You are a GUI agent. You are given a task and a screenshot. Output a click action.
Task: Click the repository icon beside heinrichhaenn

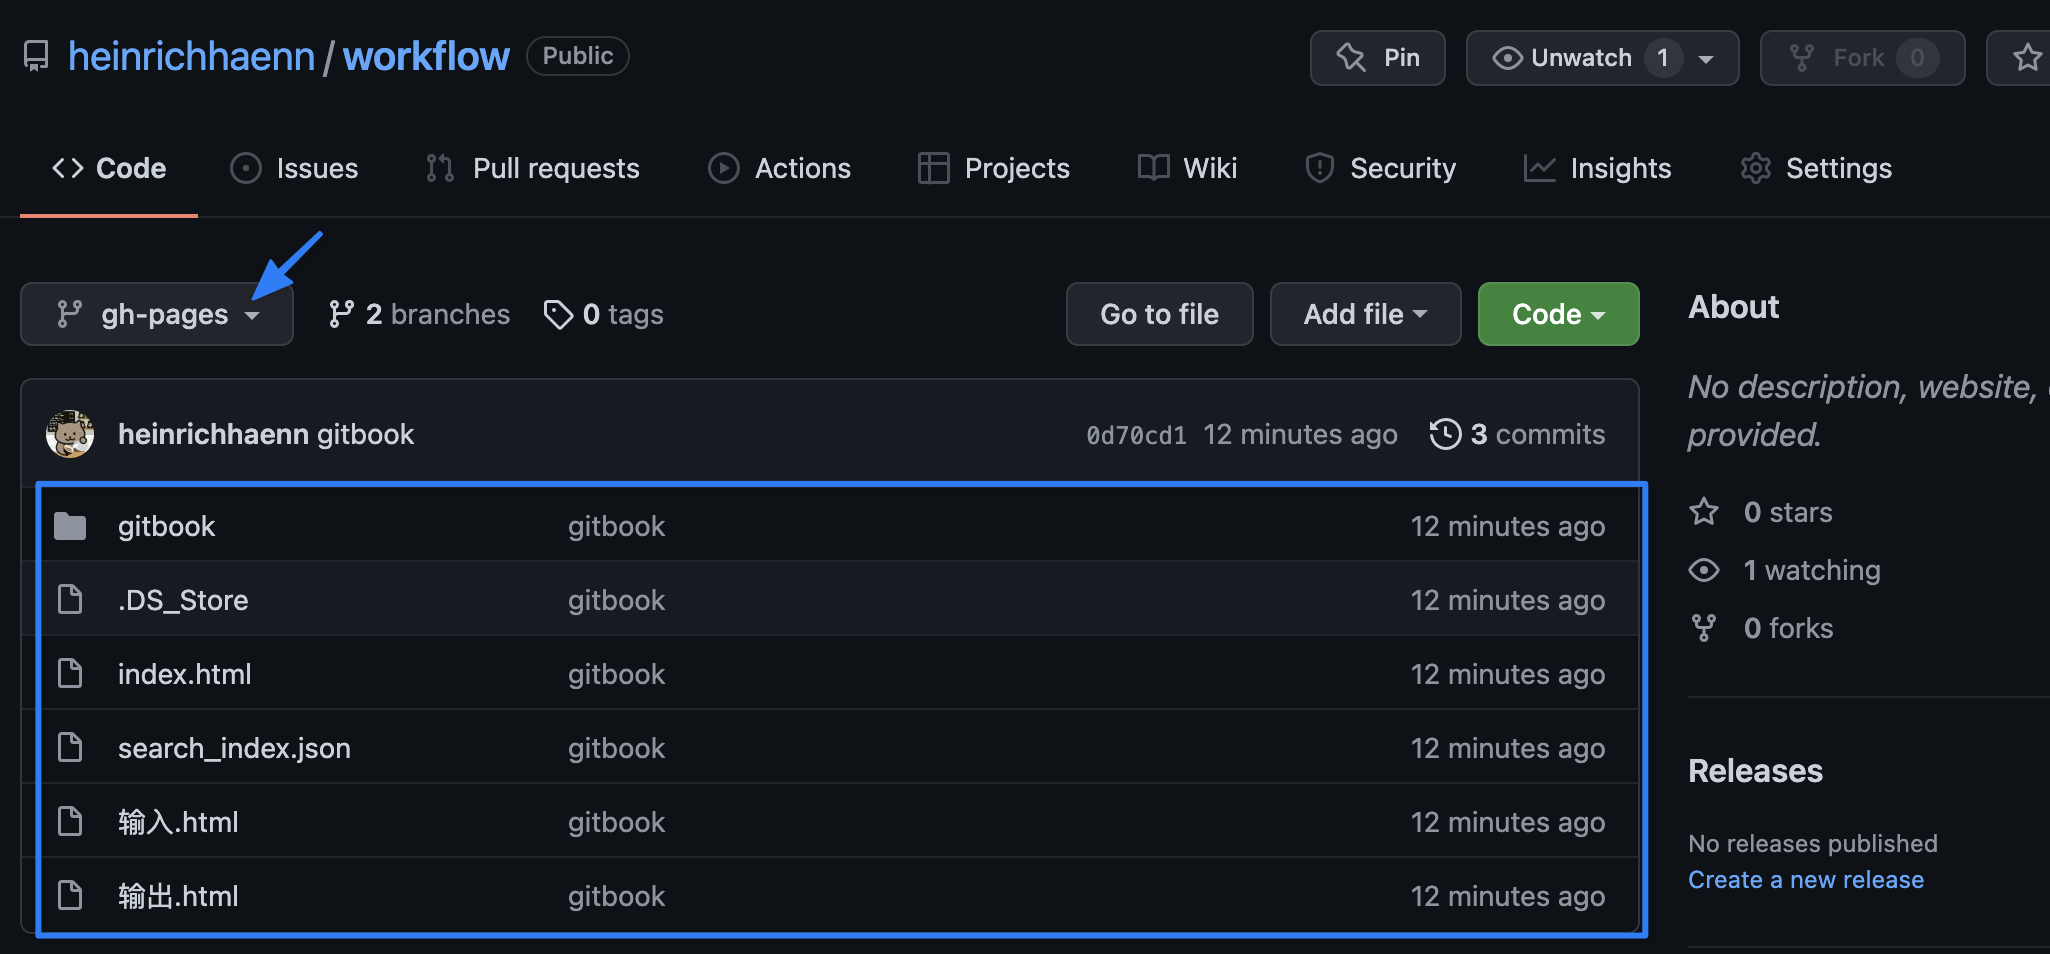36,56
